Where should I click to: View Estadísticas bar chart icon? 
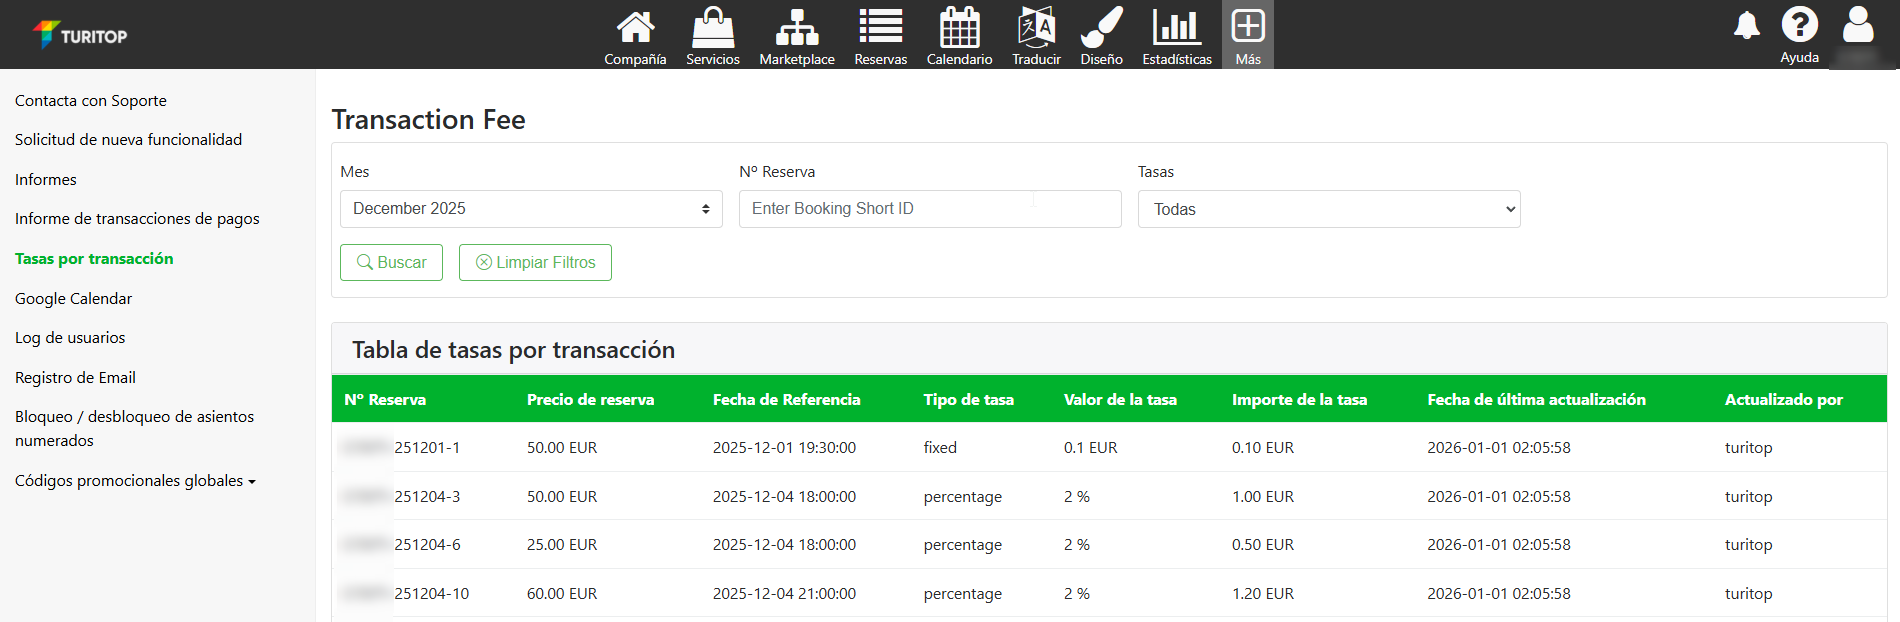(x=1176, y=28)
